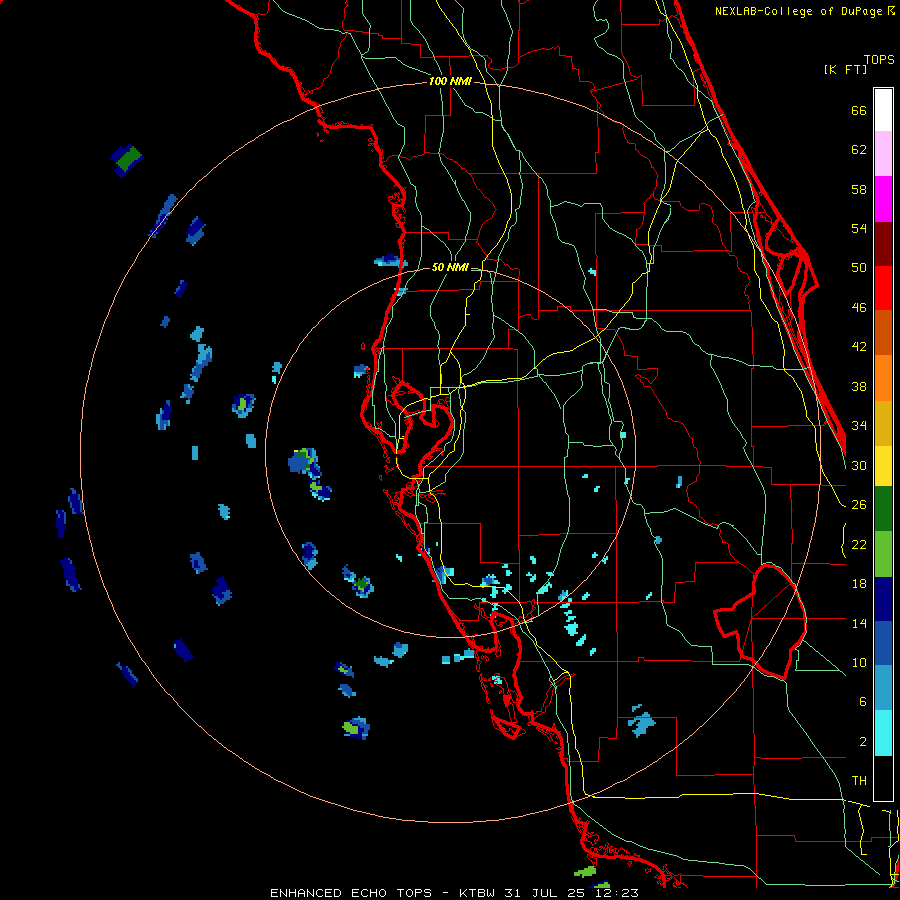The width and height of the screenshot is (900, 900).
Task: Click the legend value 30
Action: click(859, 465)
